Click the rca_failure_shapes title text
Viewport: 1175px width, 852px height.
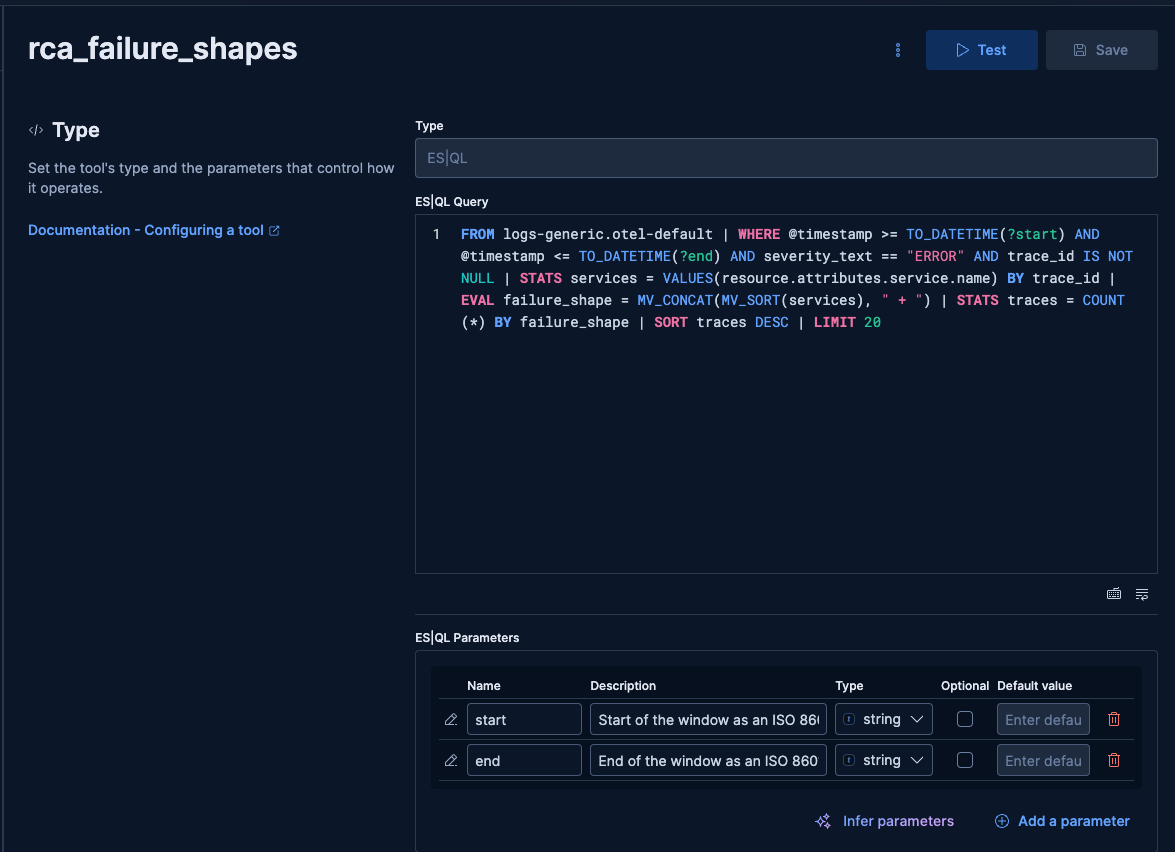(163, 49)
